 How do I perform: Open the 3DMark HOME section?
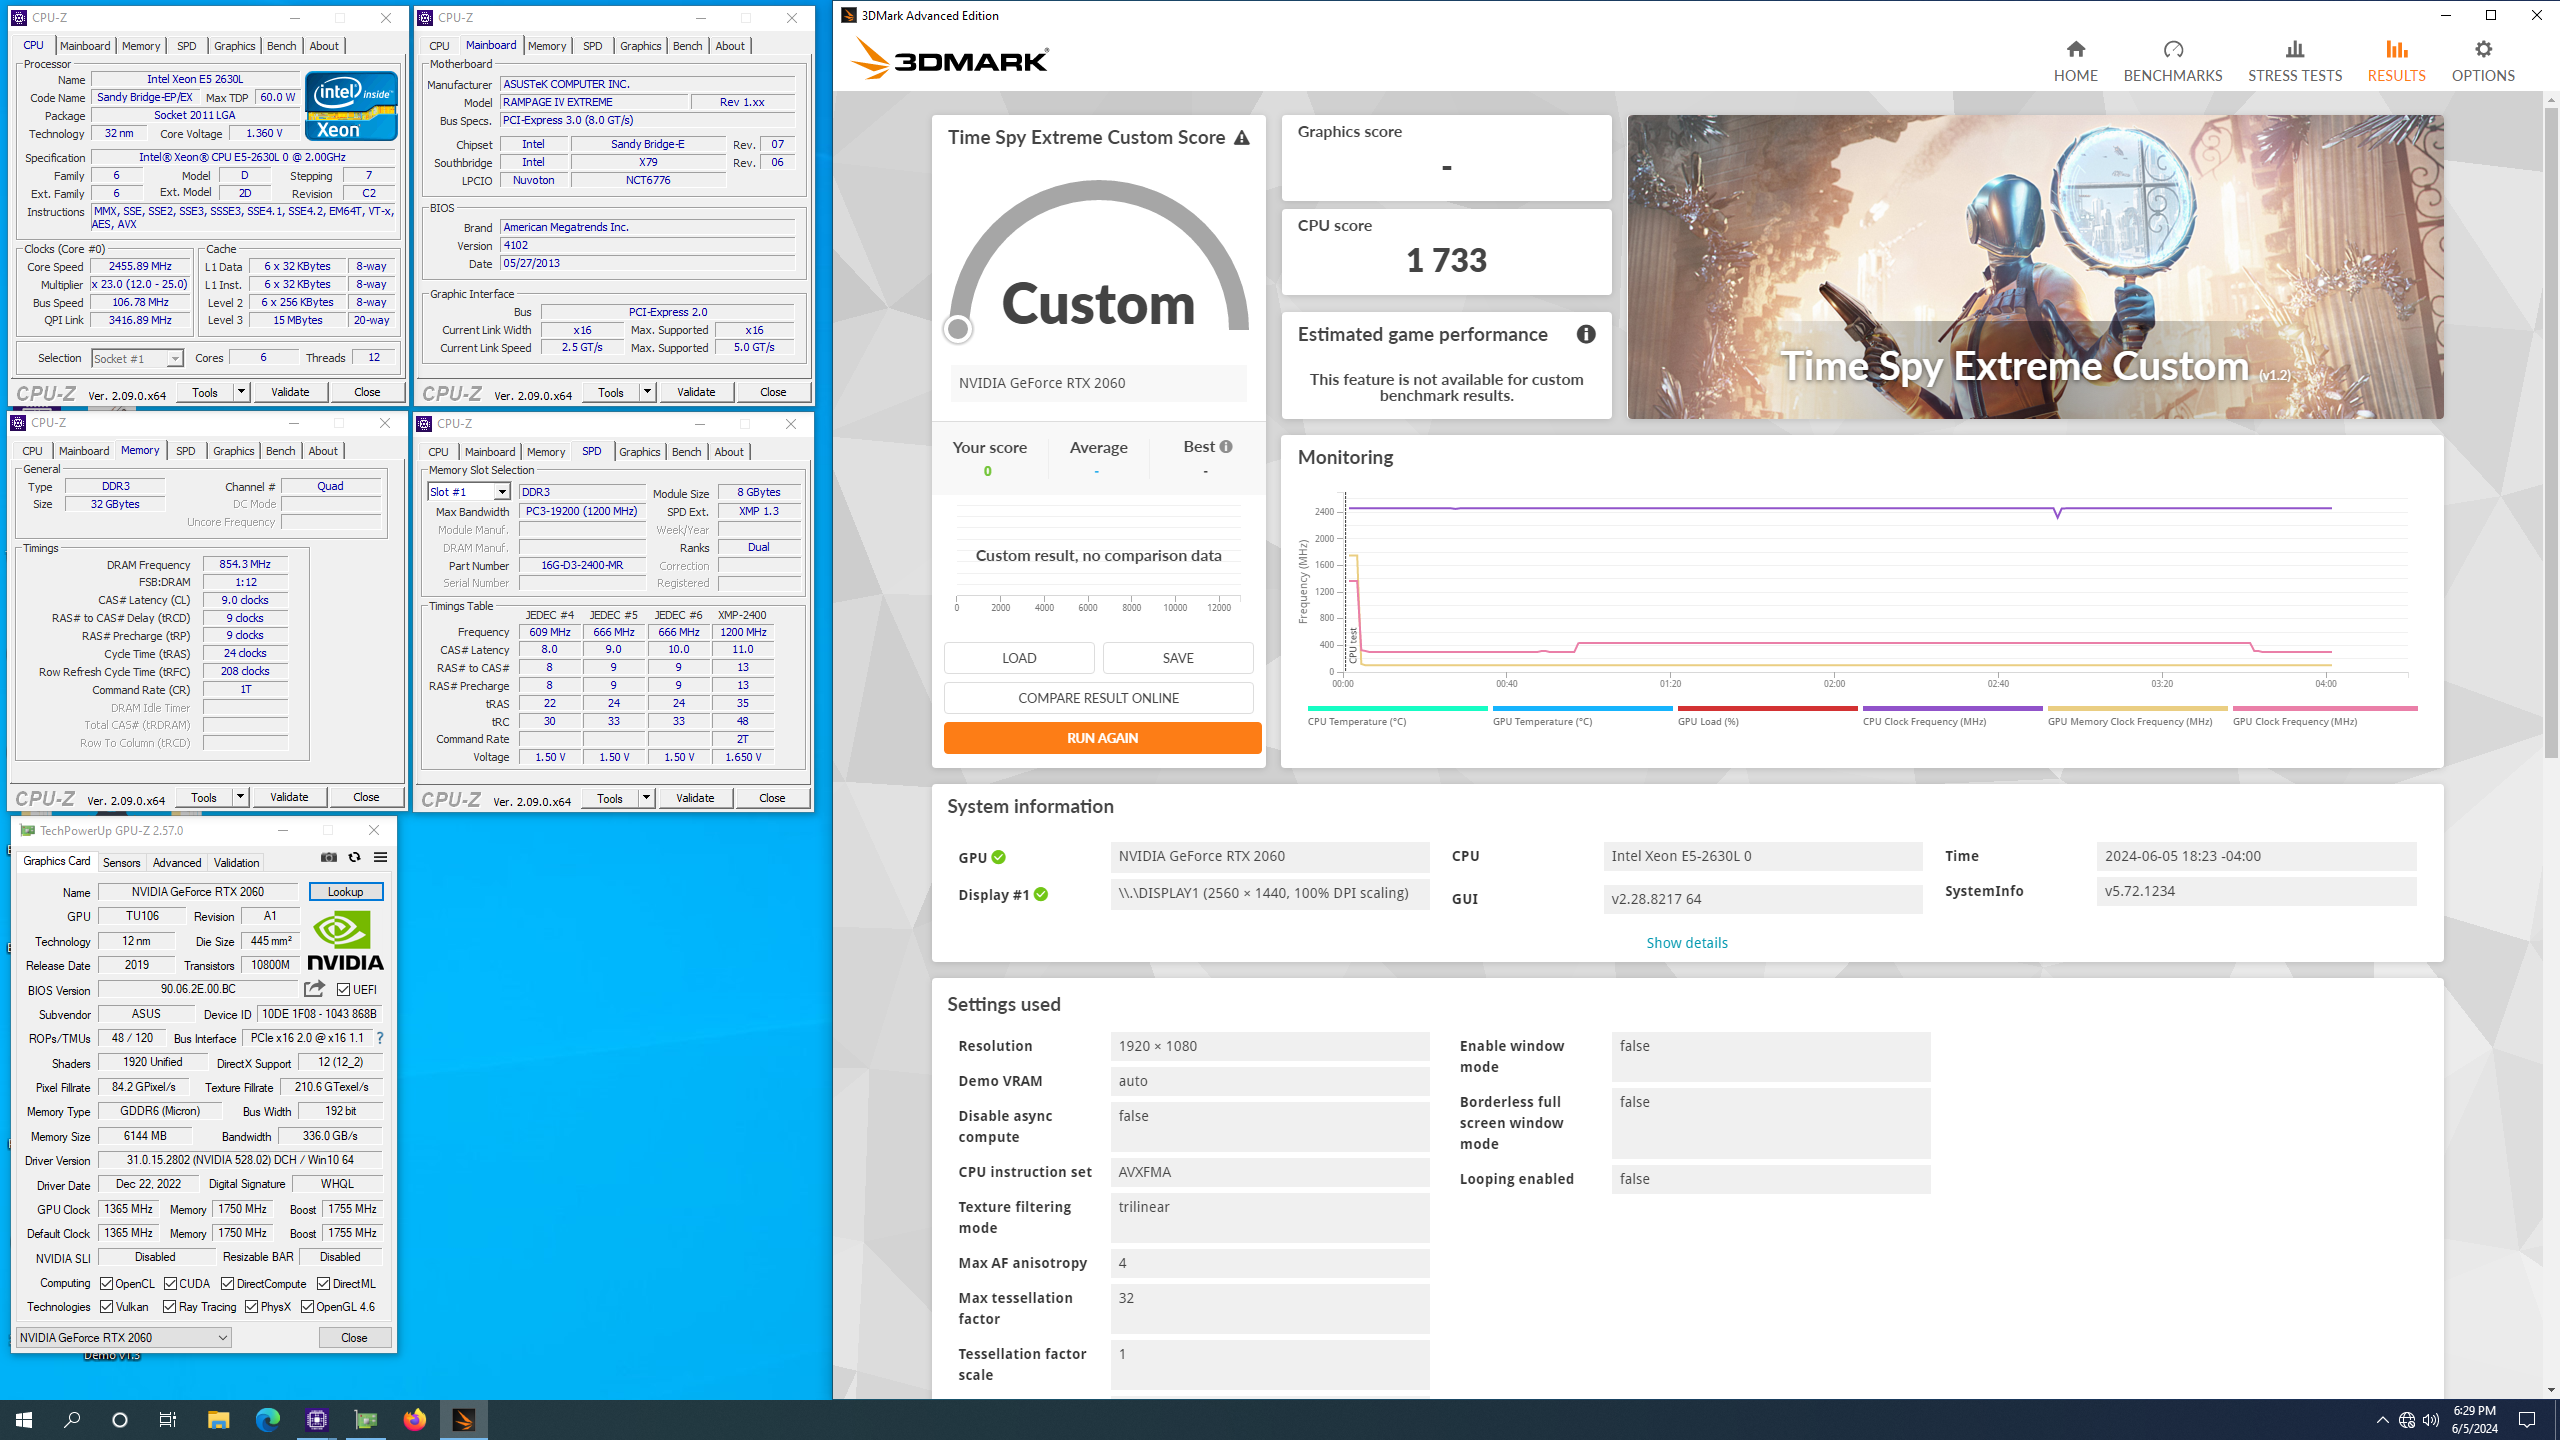(x=2075, y=61)
